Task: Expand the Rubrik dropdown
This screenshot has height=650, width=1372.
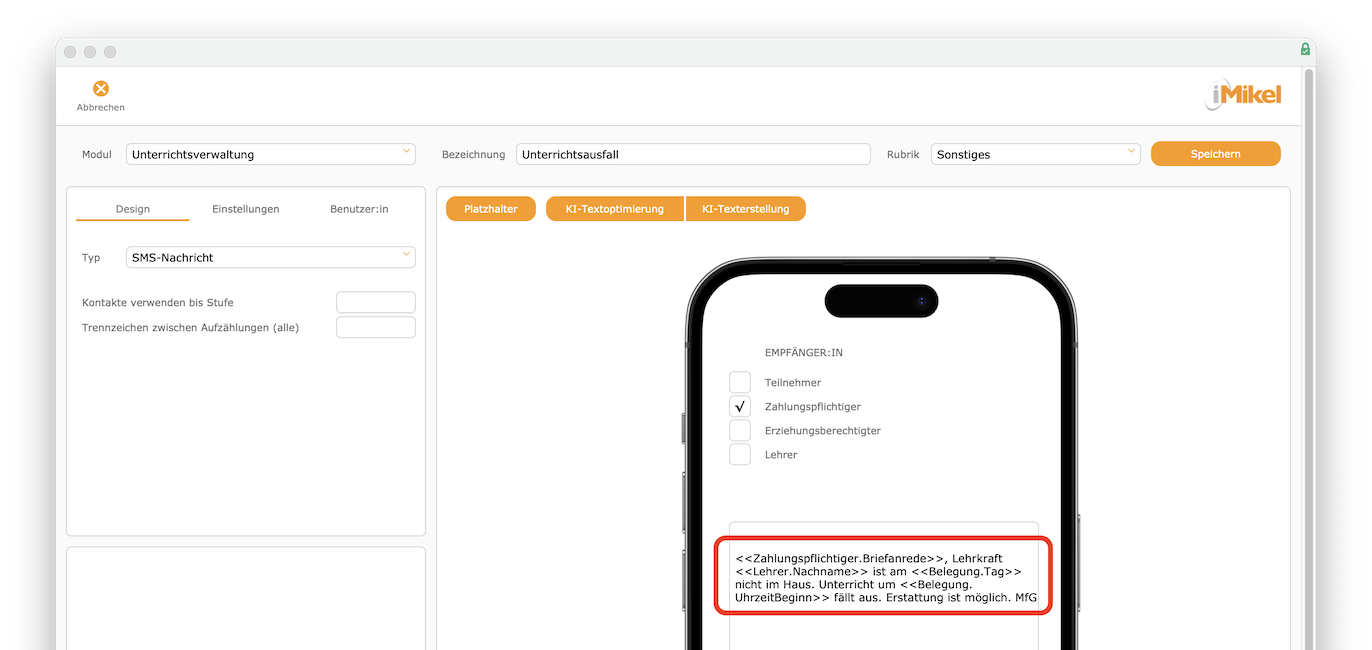Action: 1035,154
